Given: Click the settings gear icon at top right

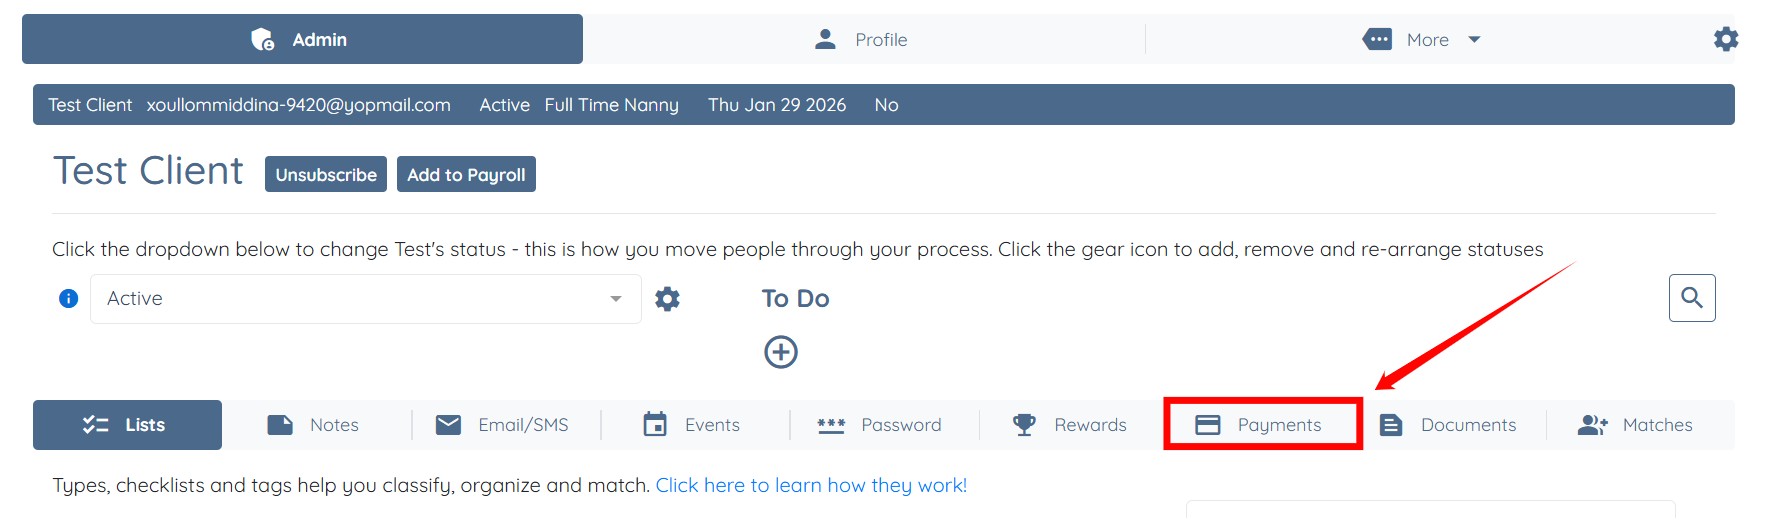Looking at the screenshot, I should click(x=1725, y=39).
